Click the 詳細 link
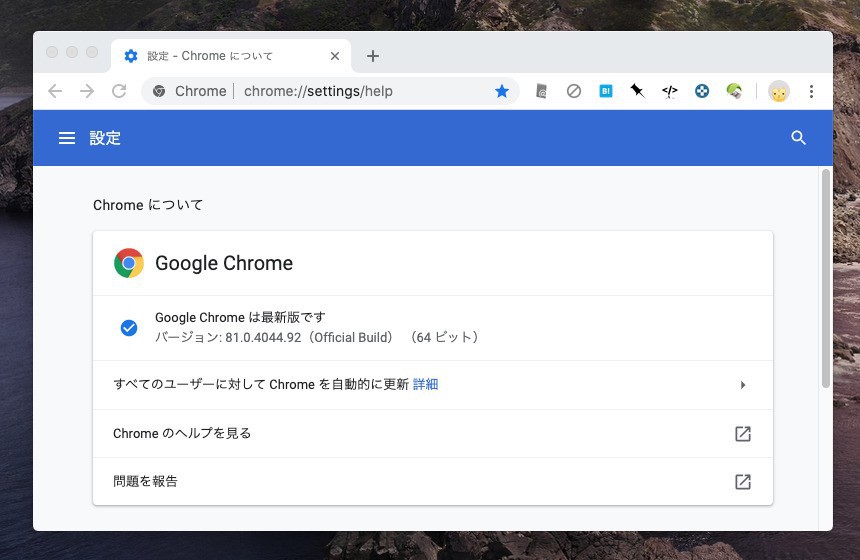Image resolution: width=860 pixels, height=560 pixels. tap(425, 384)
